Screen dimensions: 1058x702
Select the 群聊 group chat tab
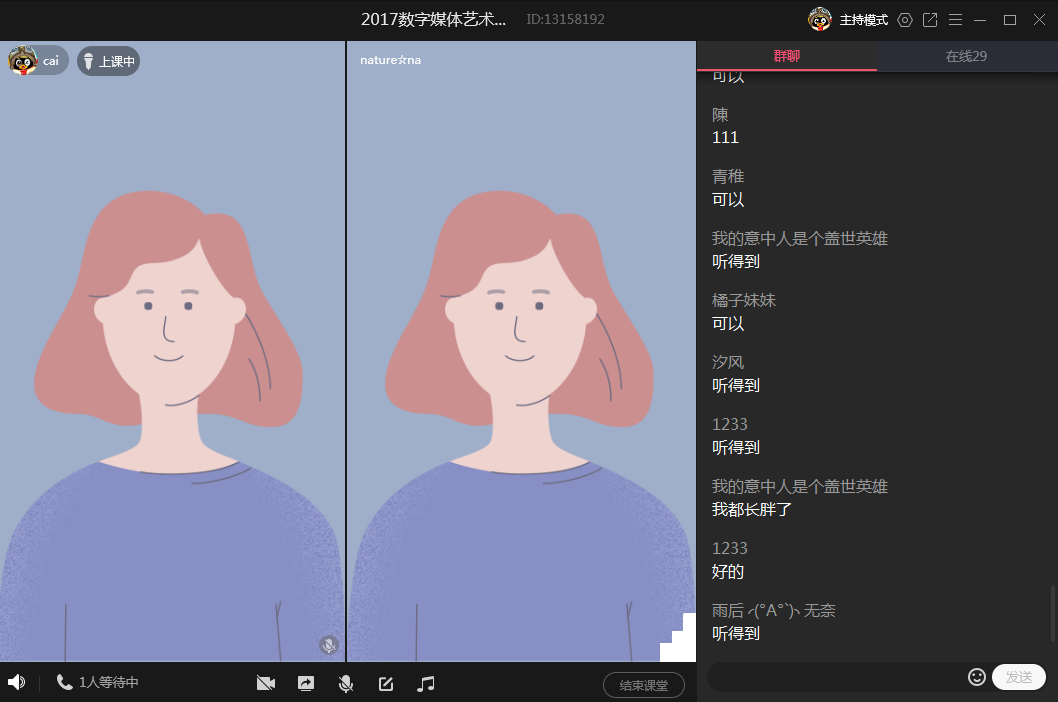click(786, 56)
